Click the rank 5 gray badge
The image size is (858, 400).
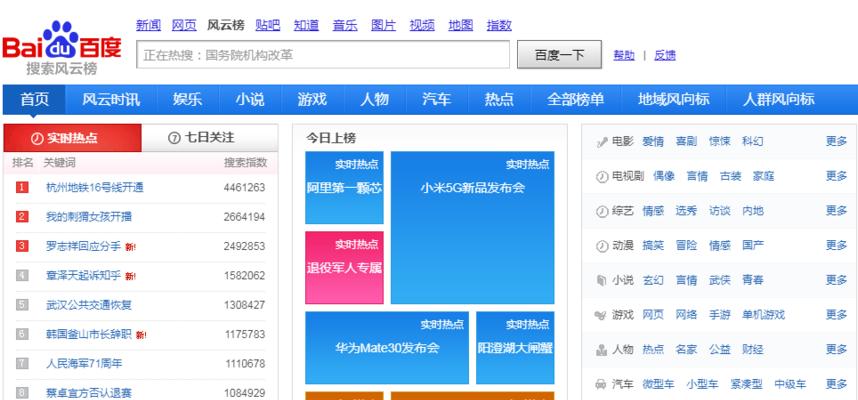click(22, 305)
